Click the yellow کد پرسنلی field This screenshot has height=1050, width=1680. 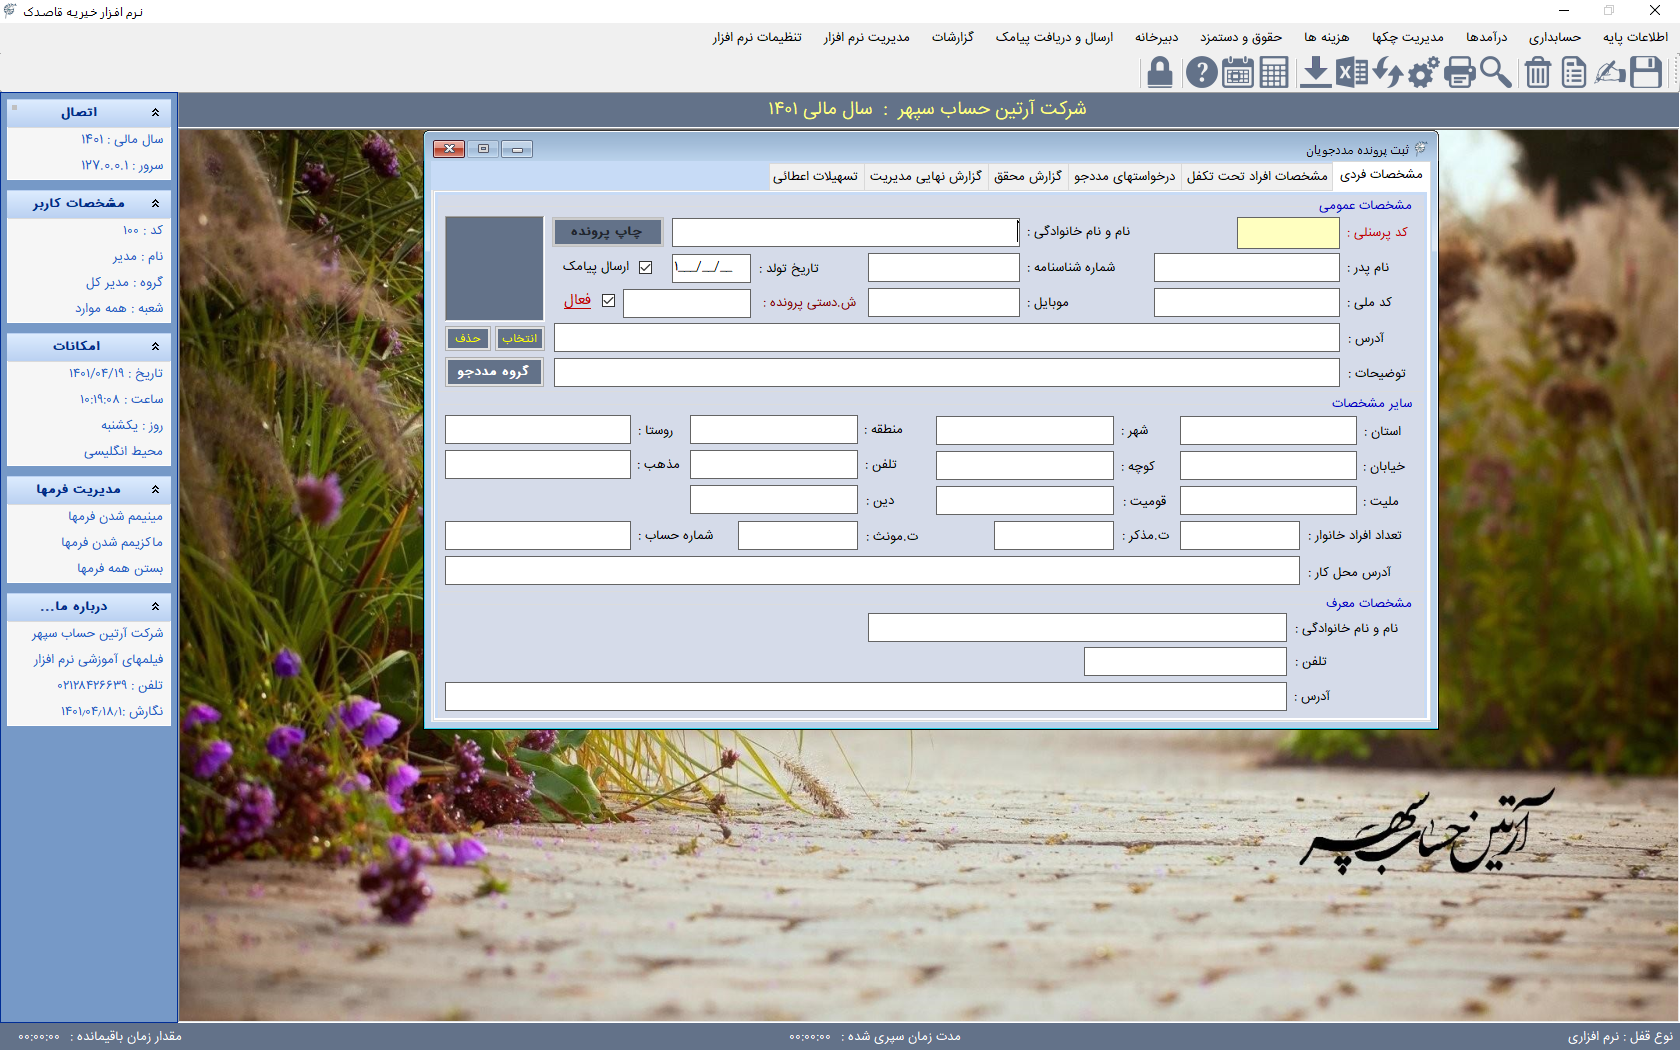[x=1287, y=233]
